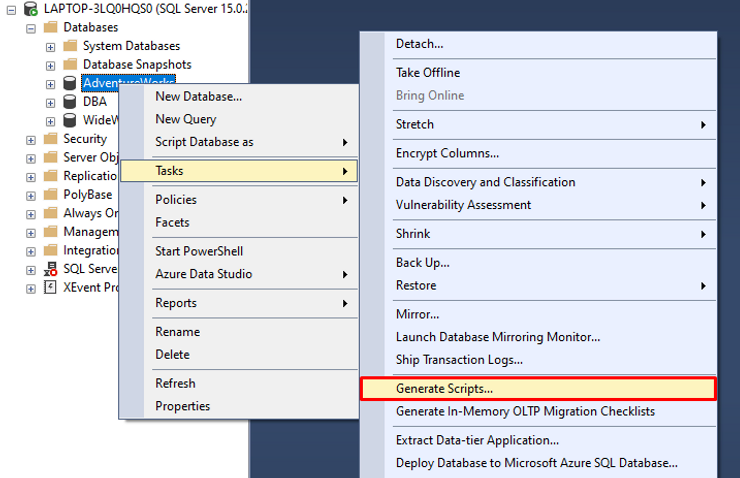This screenshot has width=740, height=478.
Task: Click the XEvent Profiler icon
Action: (50, 287)
